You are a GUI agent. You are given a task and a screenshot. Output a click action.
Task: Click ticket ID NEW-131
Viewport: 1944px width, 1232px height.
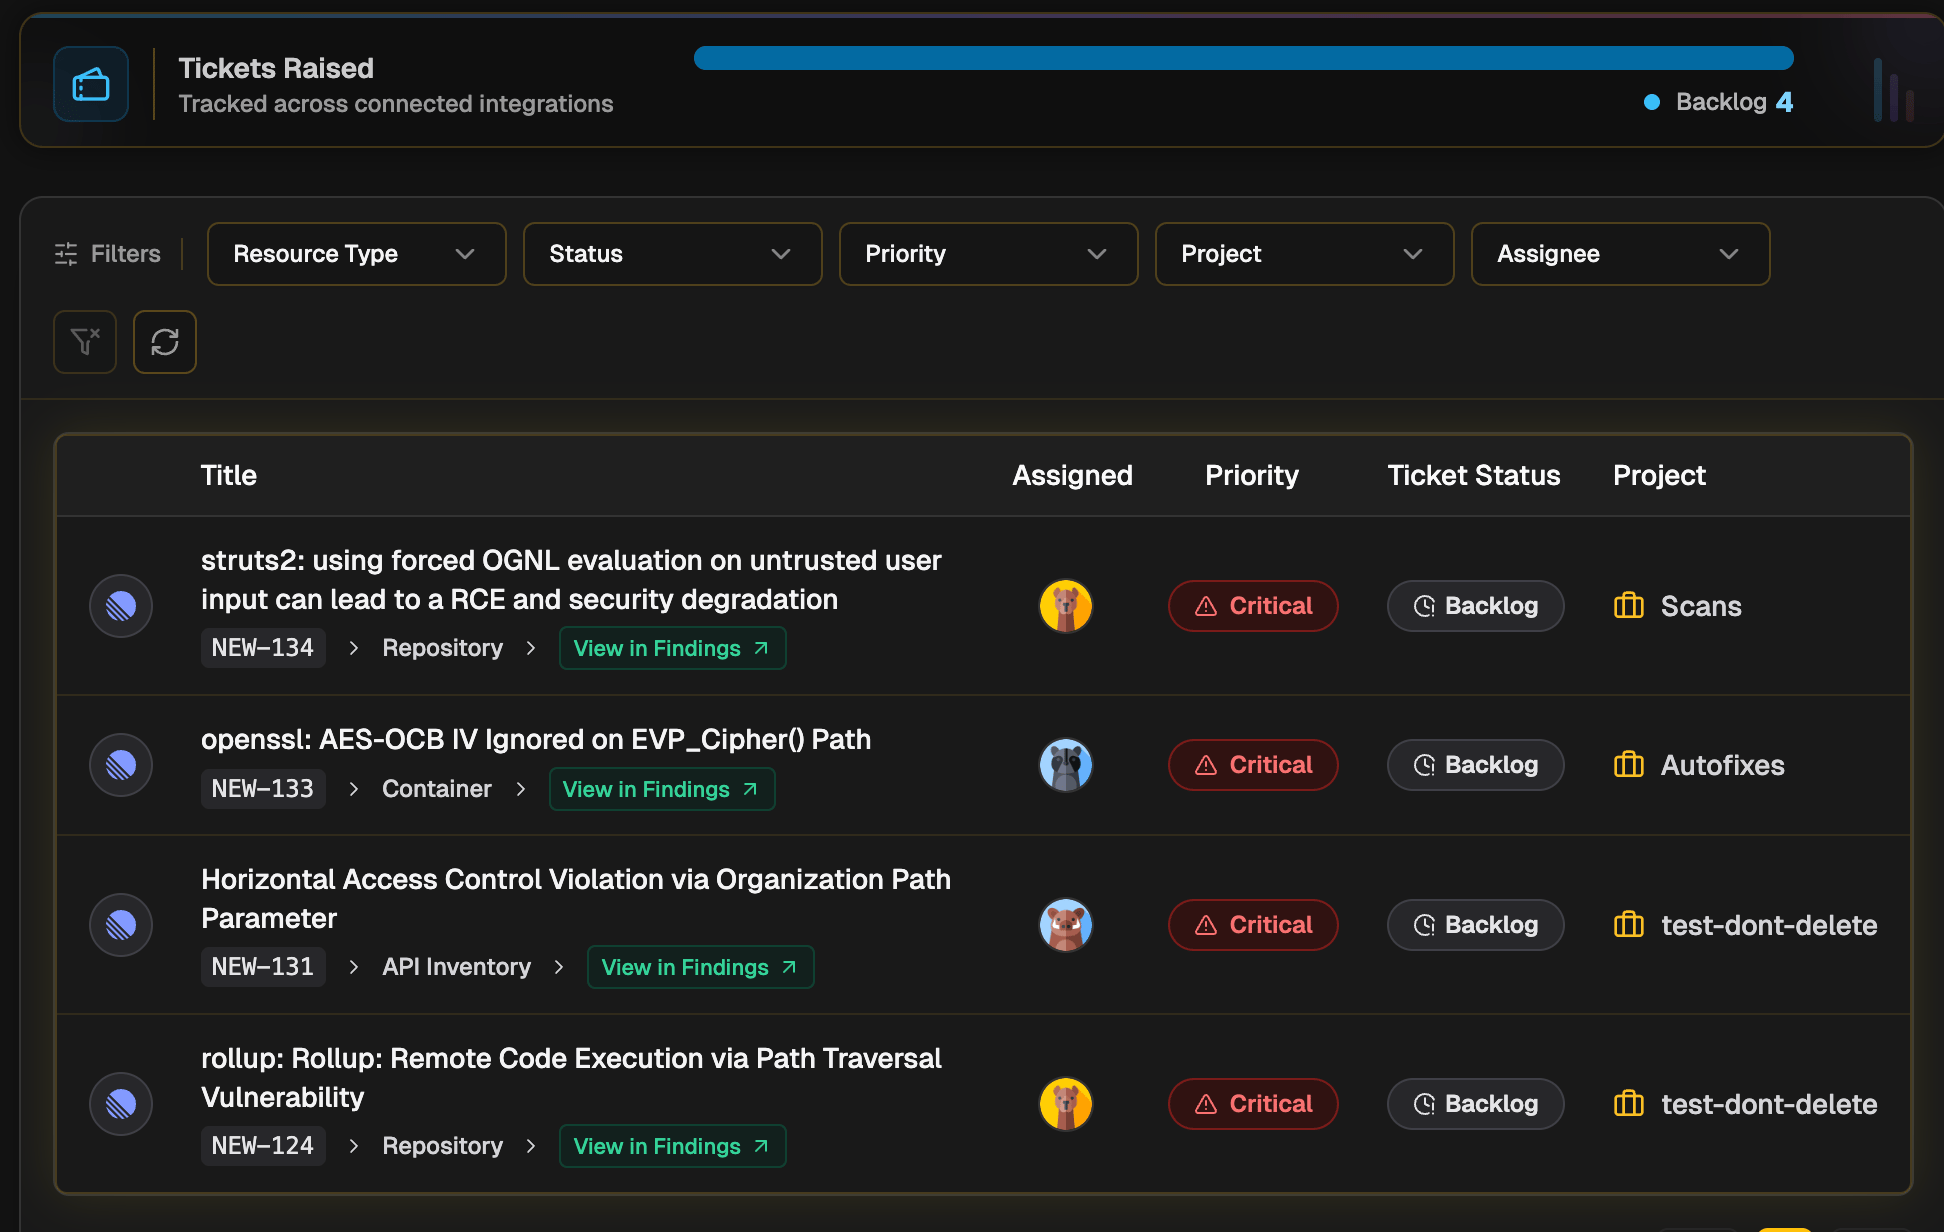263,967
